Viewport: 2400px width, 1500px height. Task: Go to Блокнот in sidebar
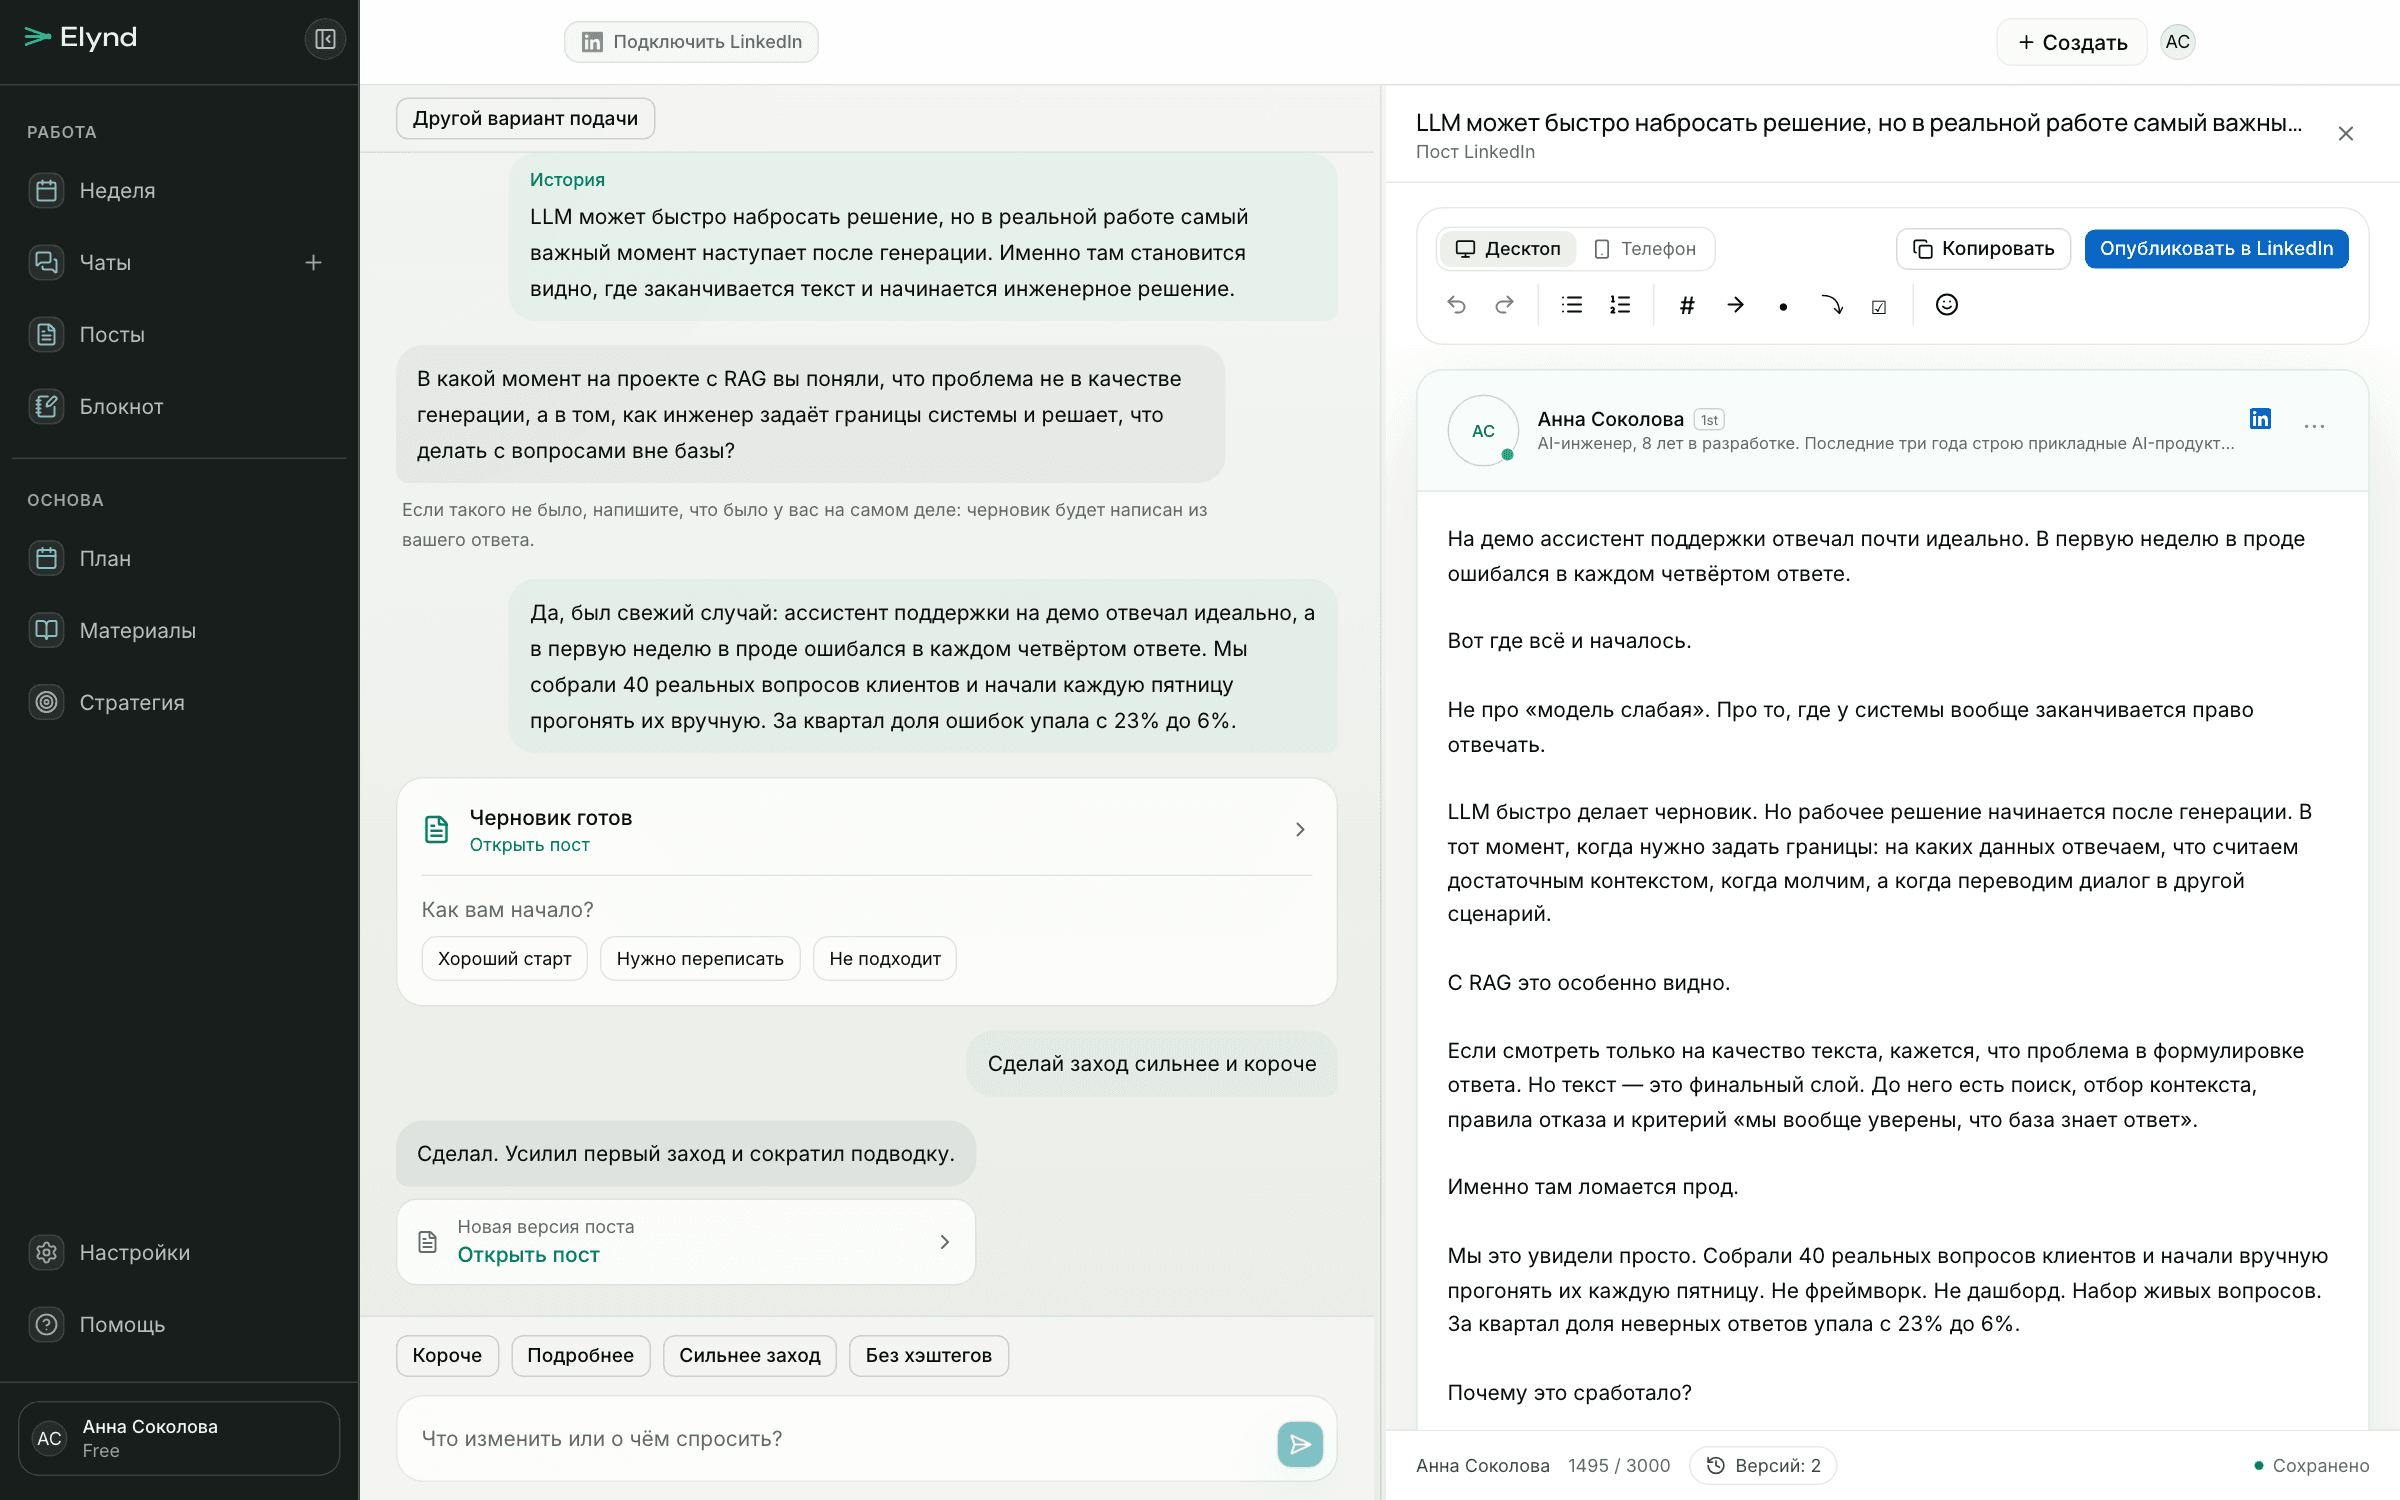(179, 406)
